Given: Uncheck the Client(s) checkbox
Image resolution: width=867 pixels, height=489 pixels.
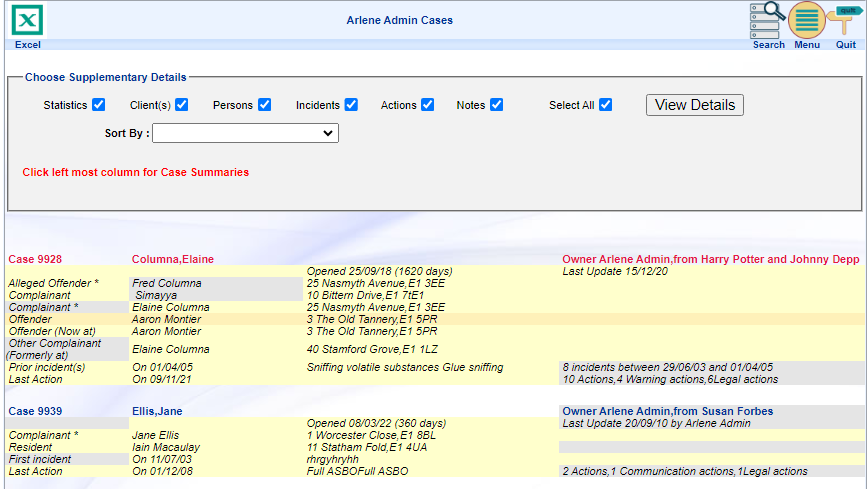Looking at the screenshot, I should click(181, 105).
